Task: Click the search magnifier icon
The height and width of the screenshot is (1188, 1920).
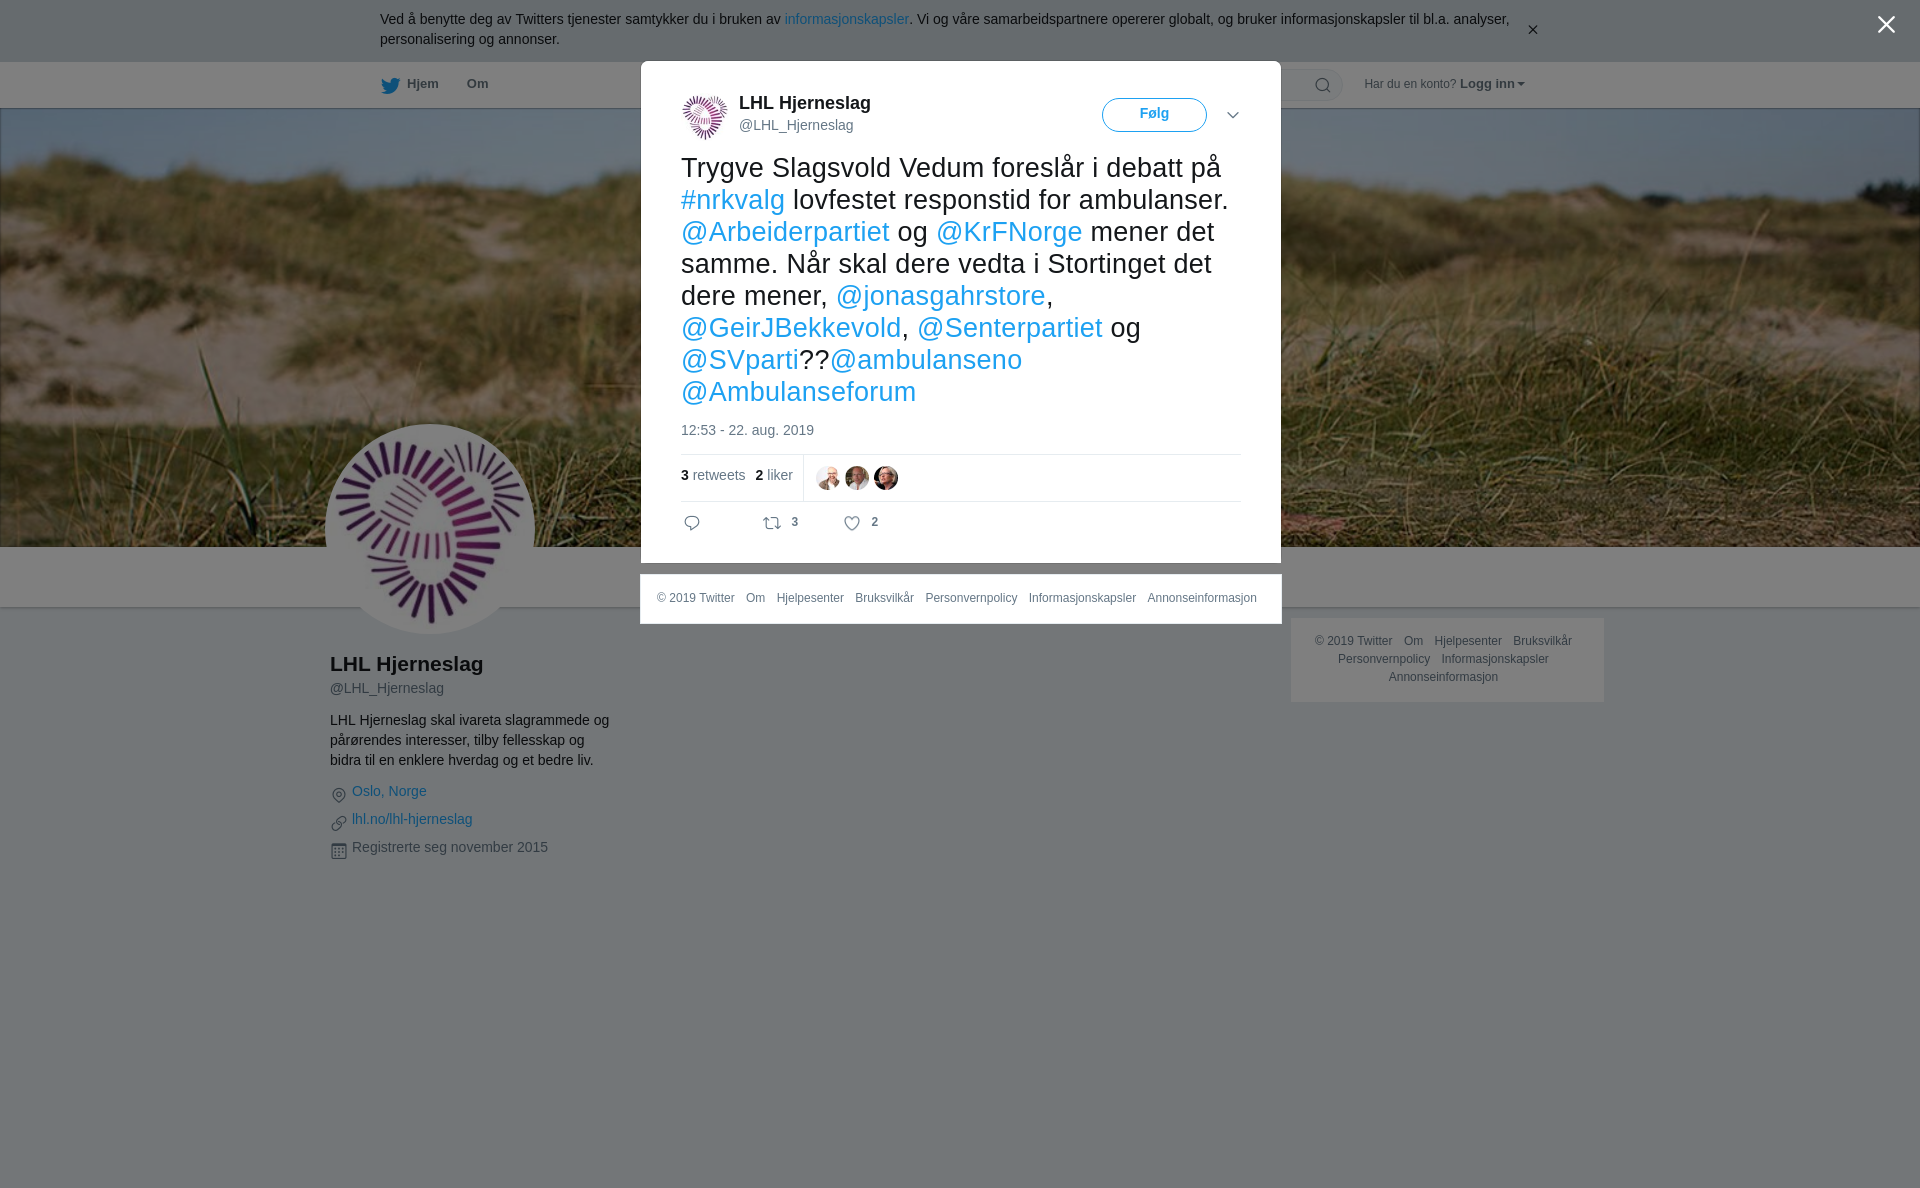Action: click(x=1323, y=85)
